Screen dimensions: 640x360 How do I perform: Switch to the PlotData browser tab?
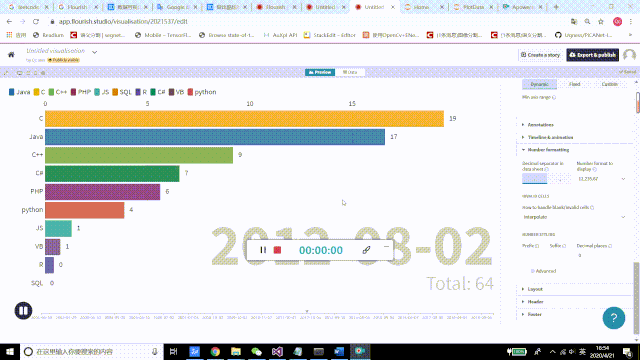[x=473, y=7]
